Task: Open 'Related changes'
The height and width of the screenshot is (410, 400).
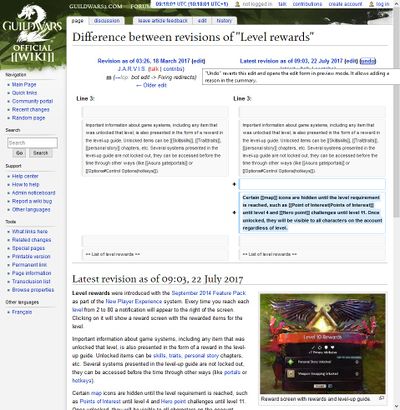Action: point(32,240)
